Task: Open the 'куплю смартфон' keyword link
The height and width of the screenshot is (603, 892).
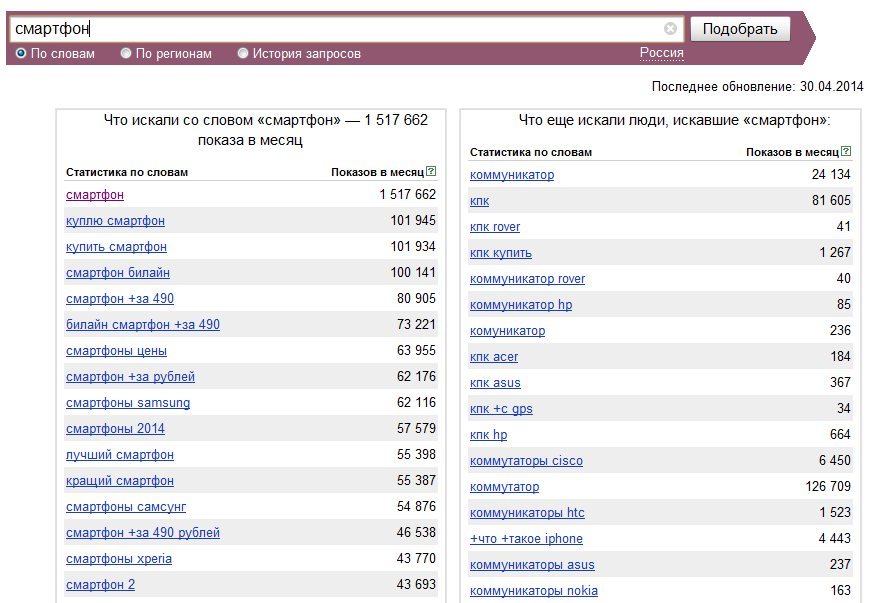Action: [x=115, y=221]
